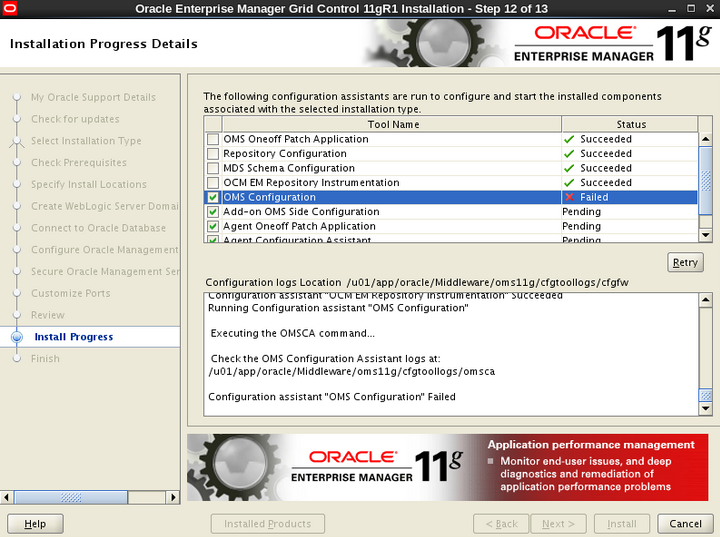Close the installer window

[x=709, y=8]
